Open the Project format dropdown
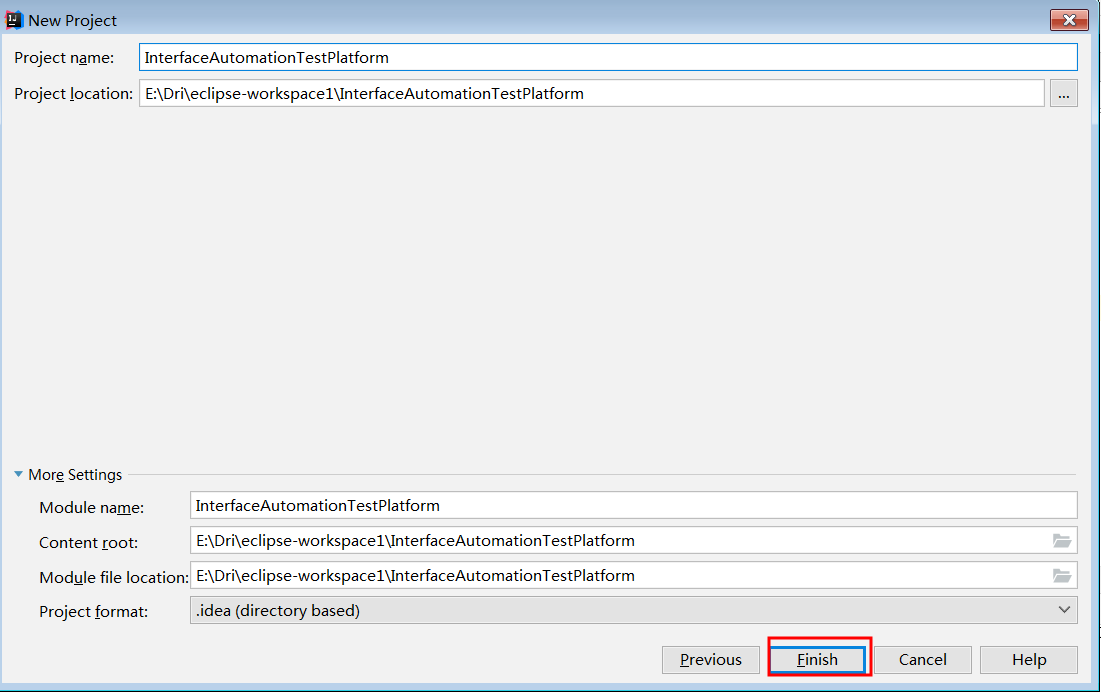The width and height of the screenshot is (1101, 694). pos(633,610)
